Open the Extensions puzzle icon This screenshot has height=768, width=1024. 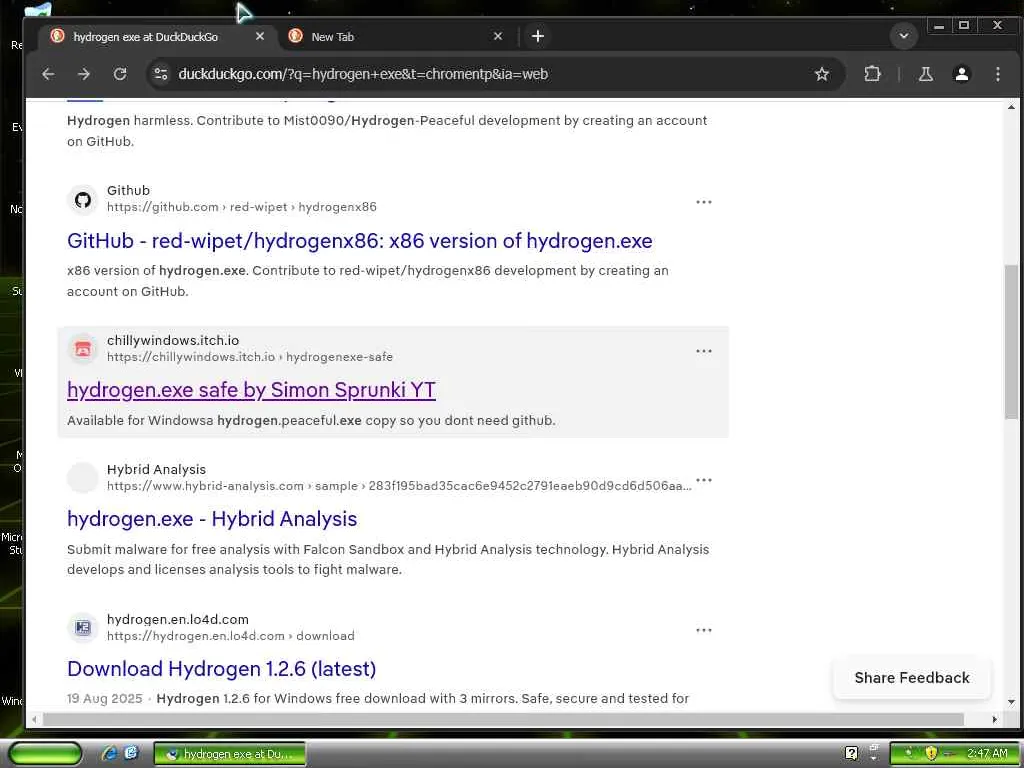click(x=872, y=74)
